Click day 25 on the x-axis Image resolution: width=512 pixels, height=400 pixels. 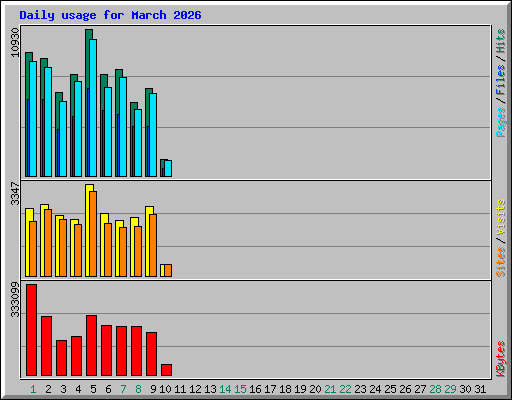390,389
